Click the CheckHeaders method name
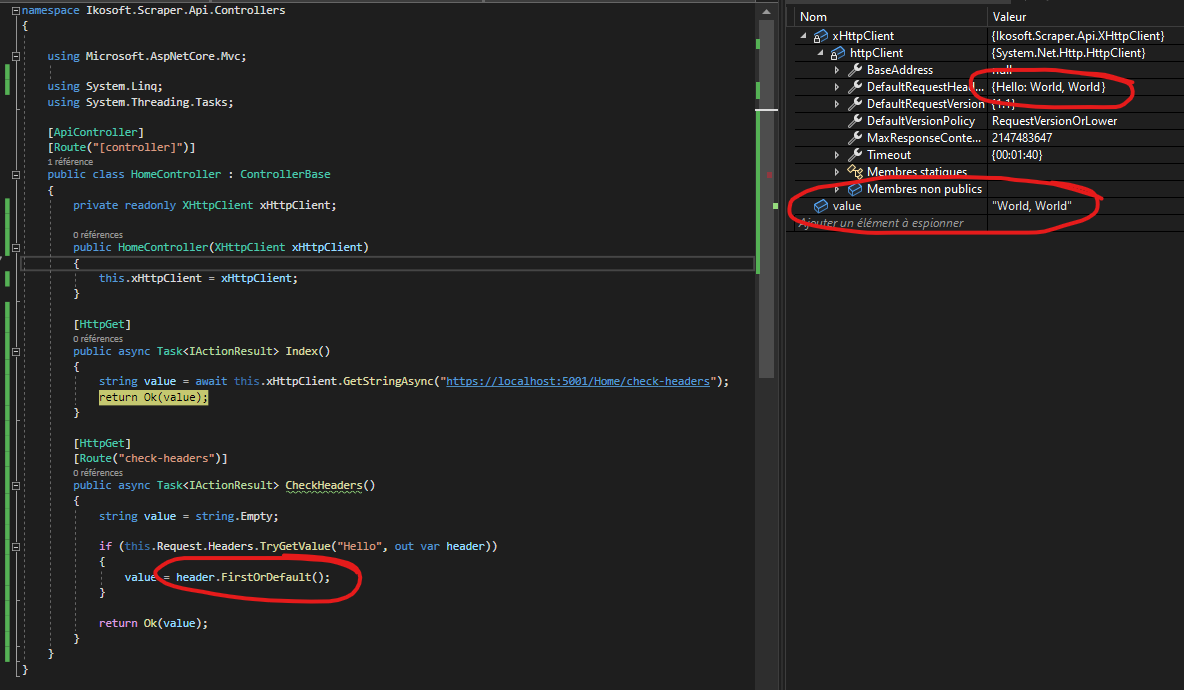 pyautogui.click(x=324, y=485)
